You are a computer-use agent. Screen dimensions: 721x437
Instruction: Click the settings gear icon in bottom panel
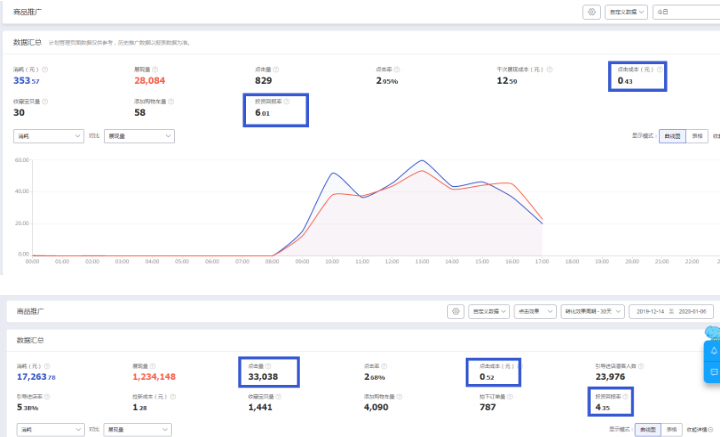455,311
